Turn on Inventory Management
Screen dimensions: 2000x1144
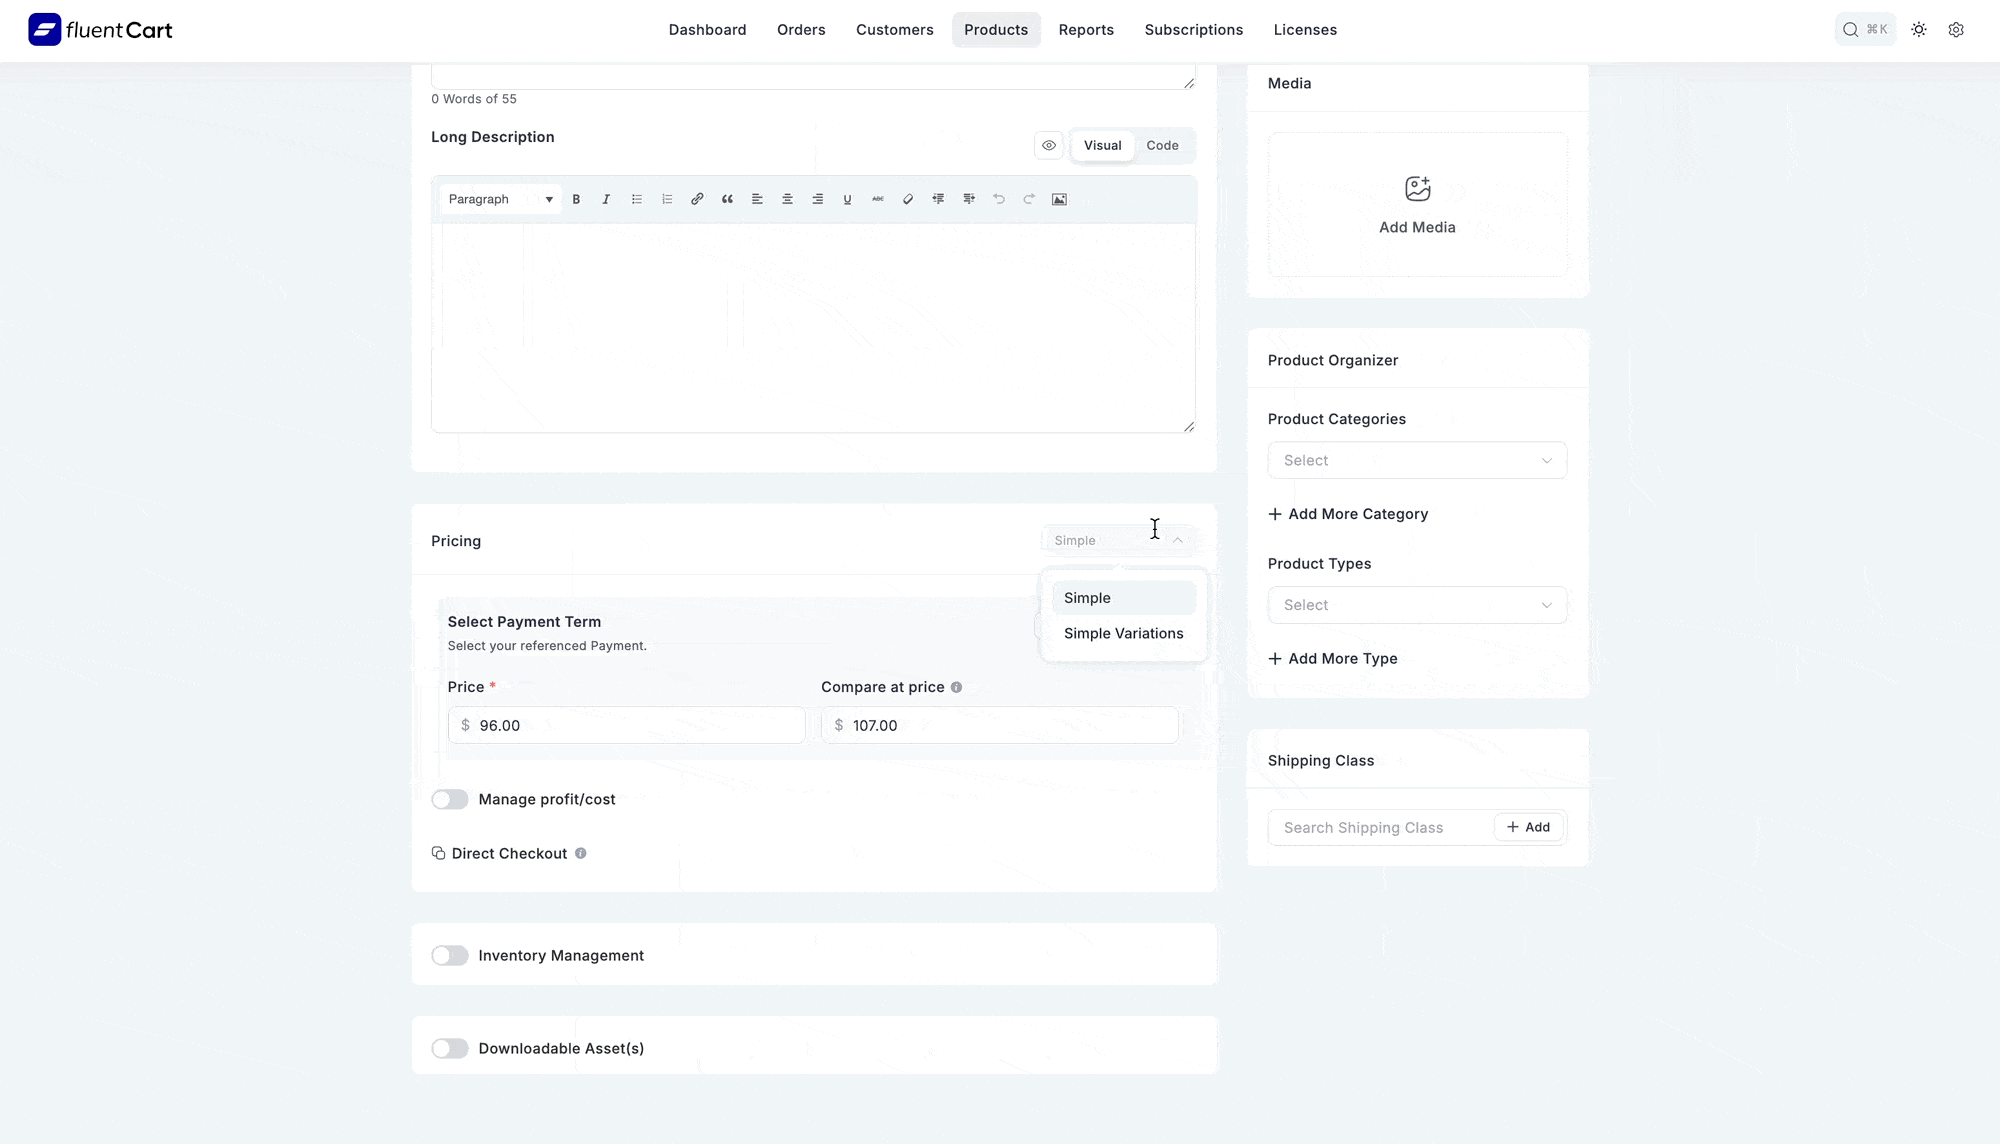click(x=450, y=955)
